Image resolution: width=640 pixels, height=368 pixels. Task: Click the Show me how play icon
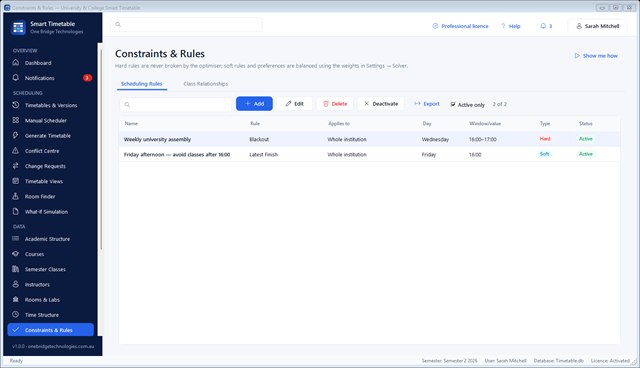point(577,55)
